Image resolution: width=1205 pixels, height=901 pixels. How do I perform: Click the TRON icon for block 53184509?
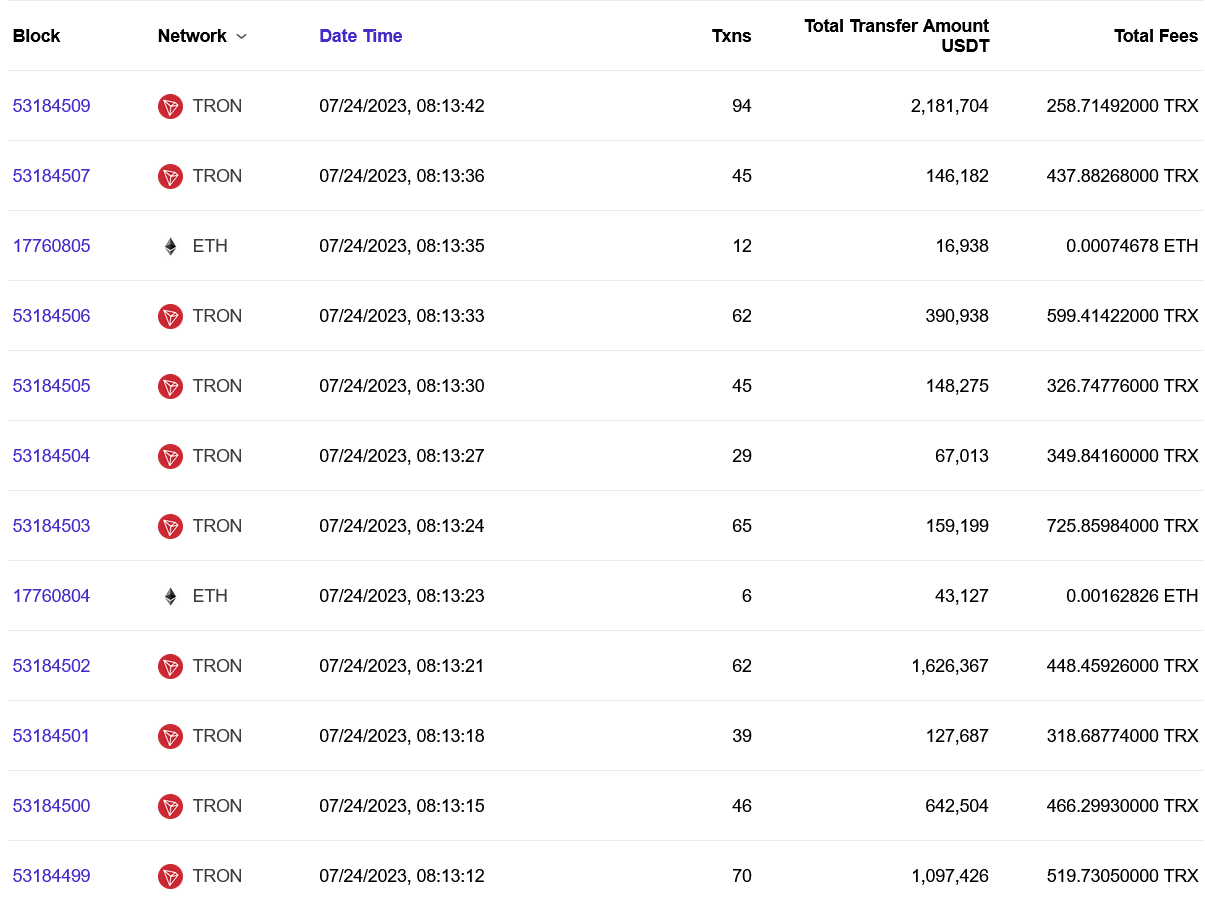[x=170, y=106]
